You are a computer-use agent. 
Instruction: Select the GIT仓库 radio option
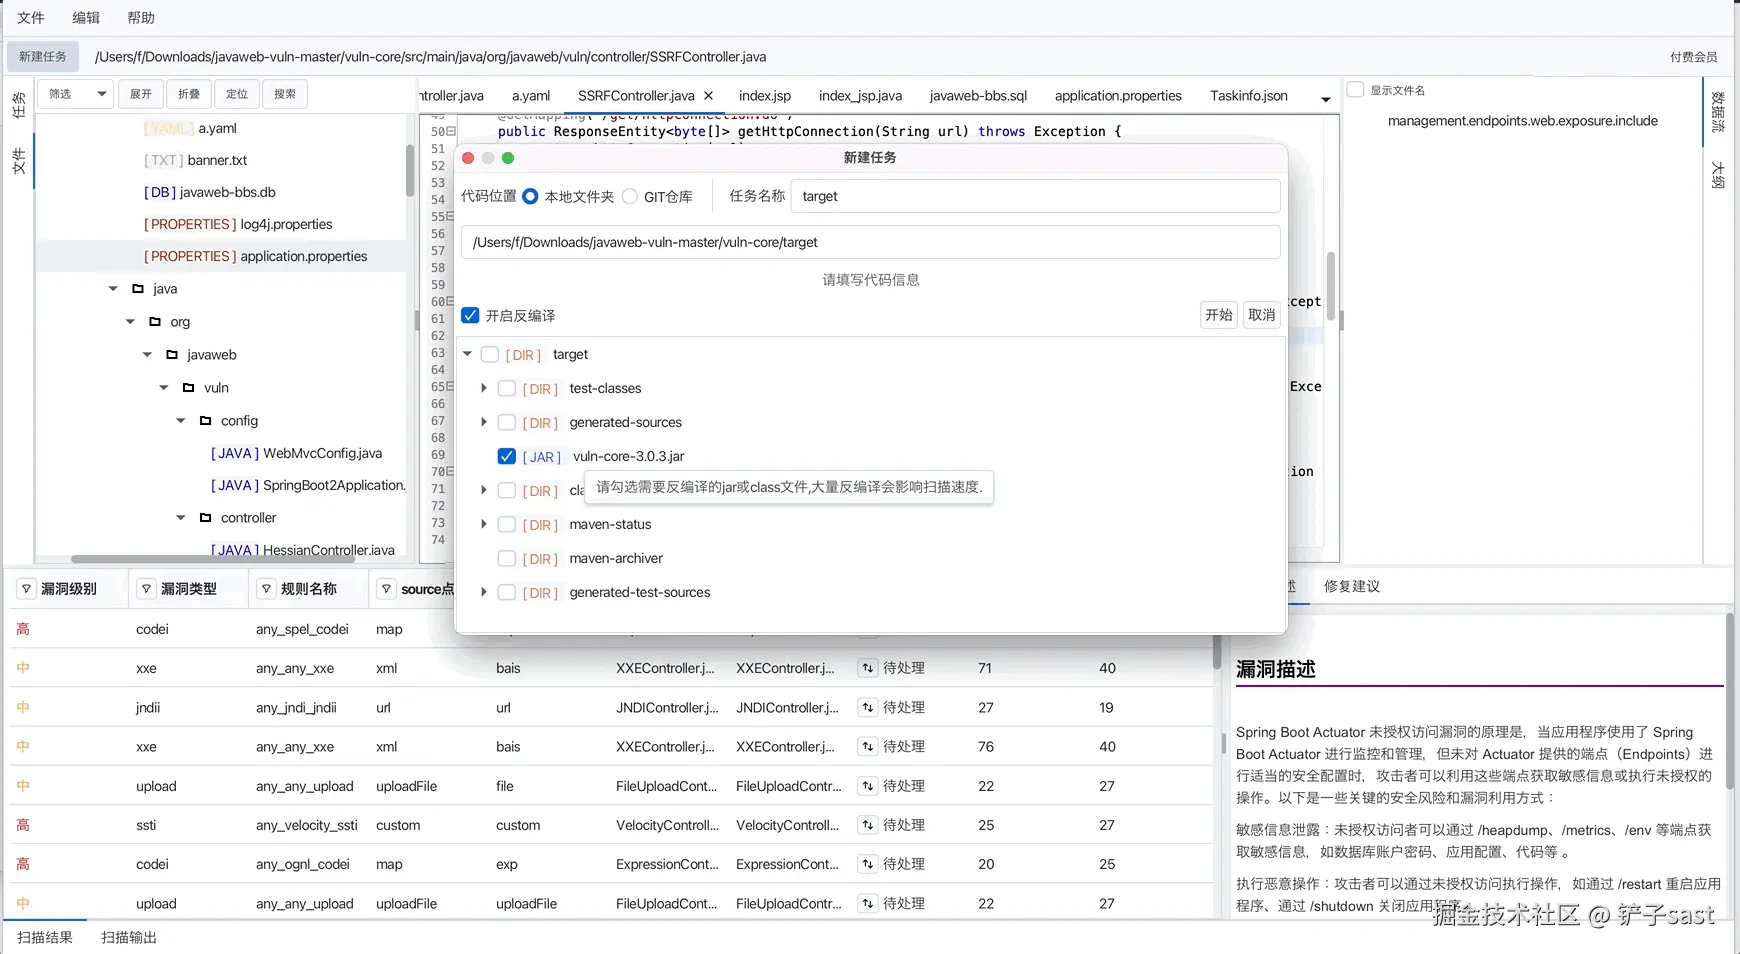click(630, 196)
